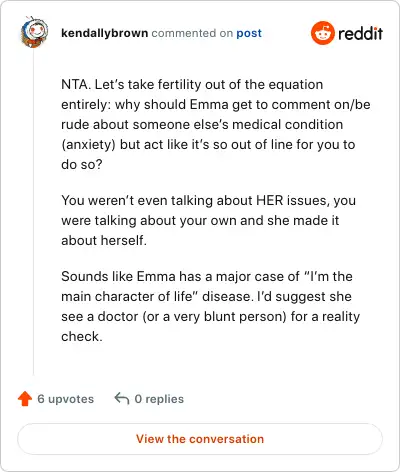
Task: Click the vertical thread line below the avatar
Action: pyautogui.click(x=33, y=212)
